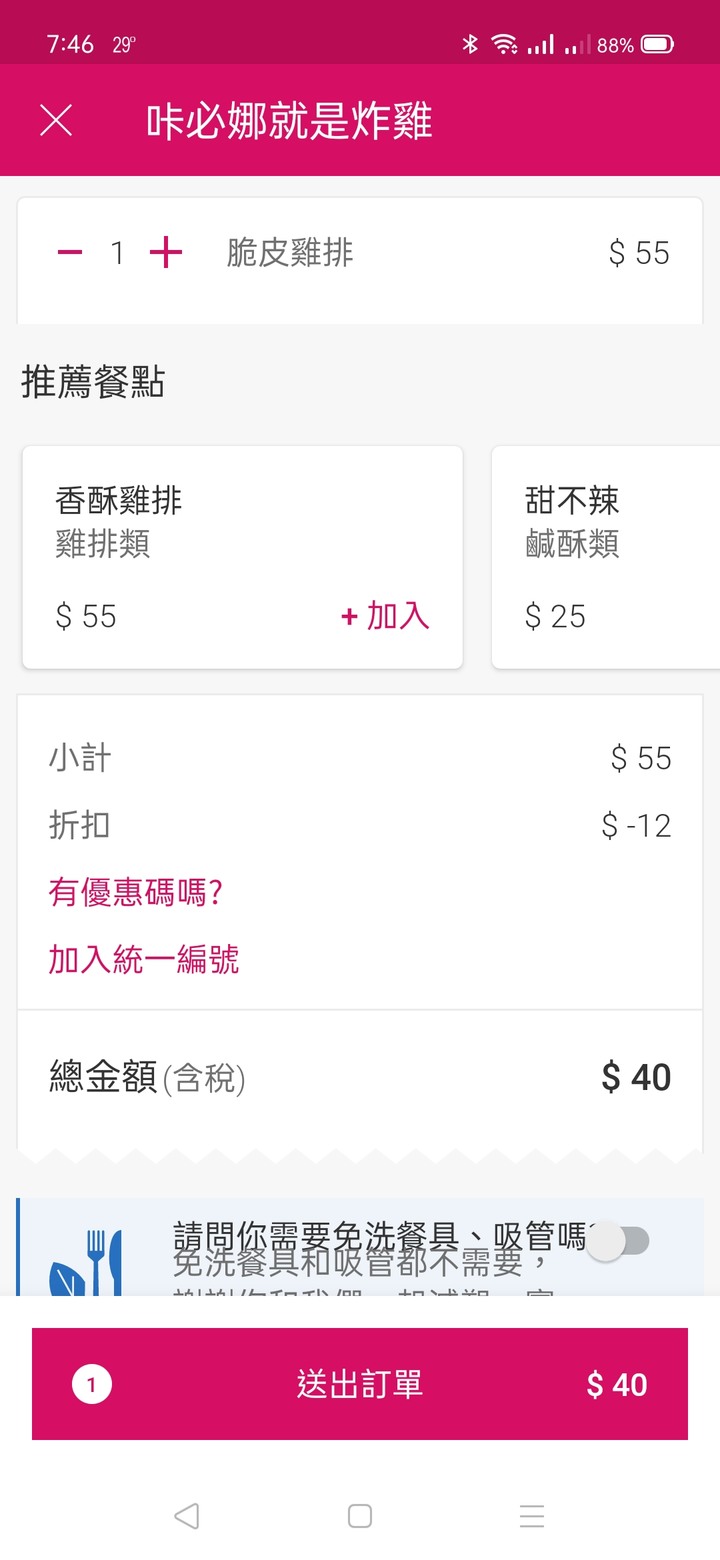720x1560 pixels.
Task: Open the 有優惠碼嗎? promo code link
Action: (x=135, y=892)
